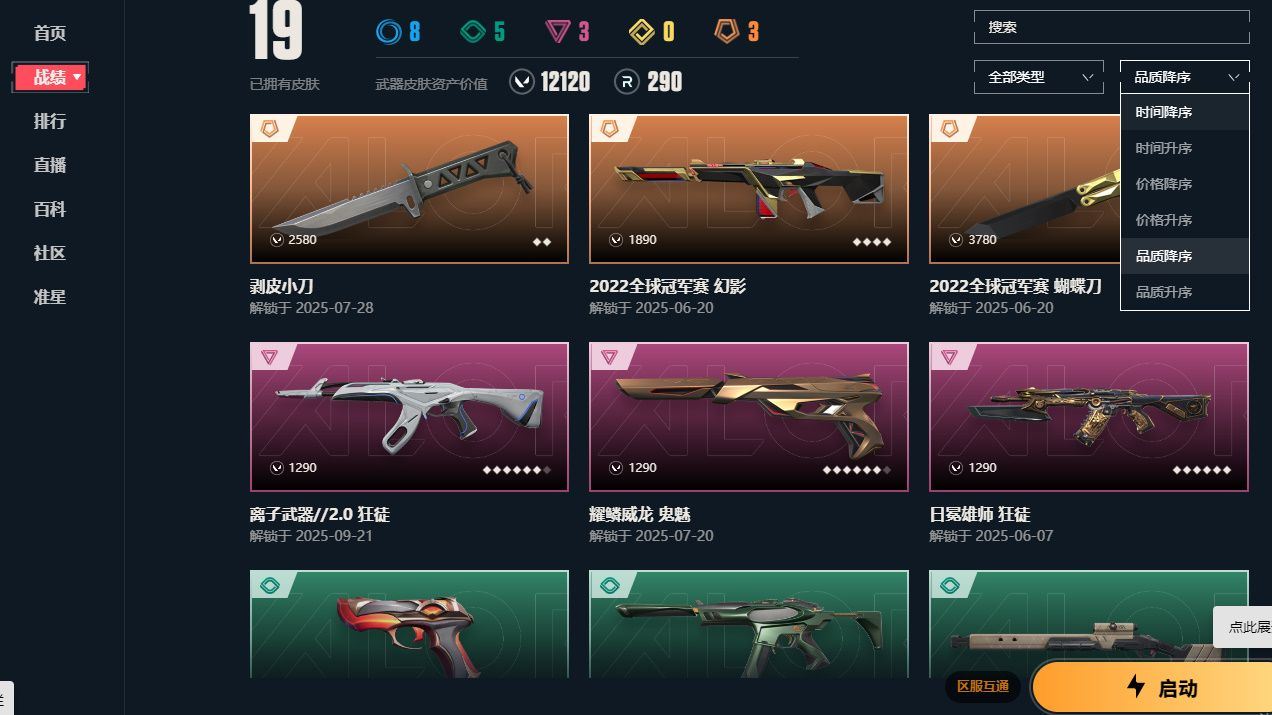This screenshot has width=1272, height=715.
Task: Open the 剥皮小刀 knife skin card
Action: click(x=409, y=189)
